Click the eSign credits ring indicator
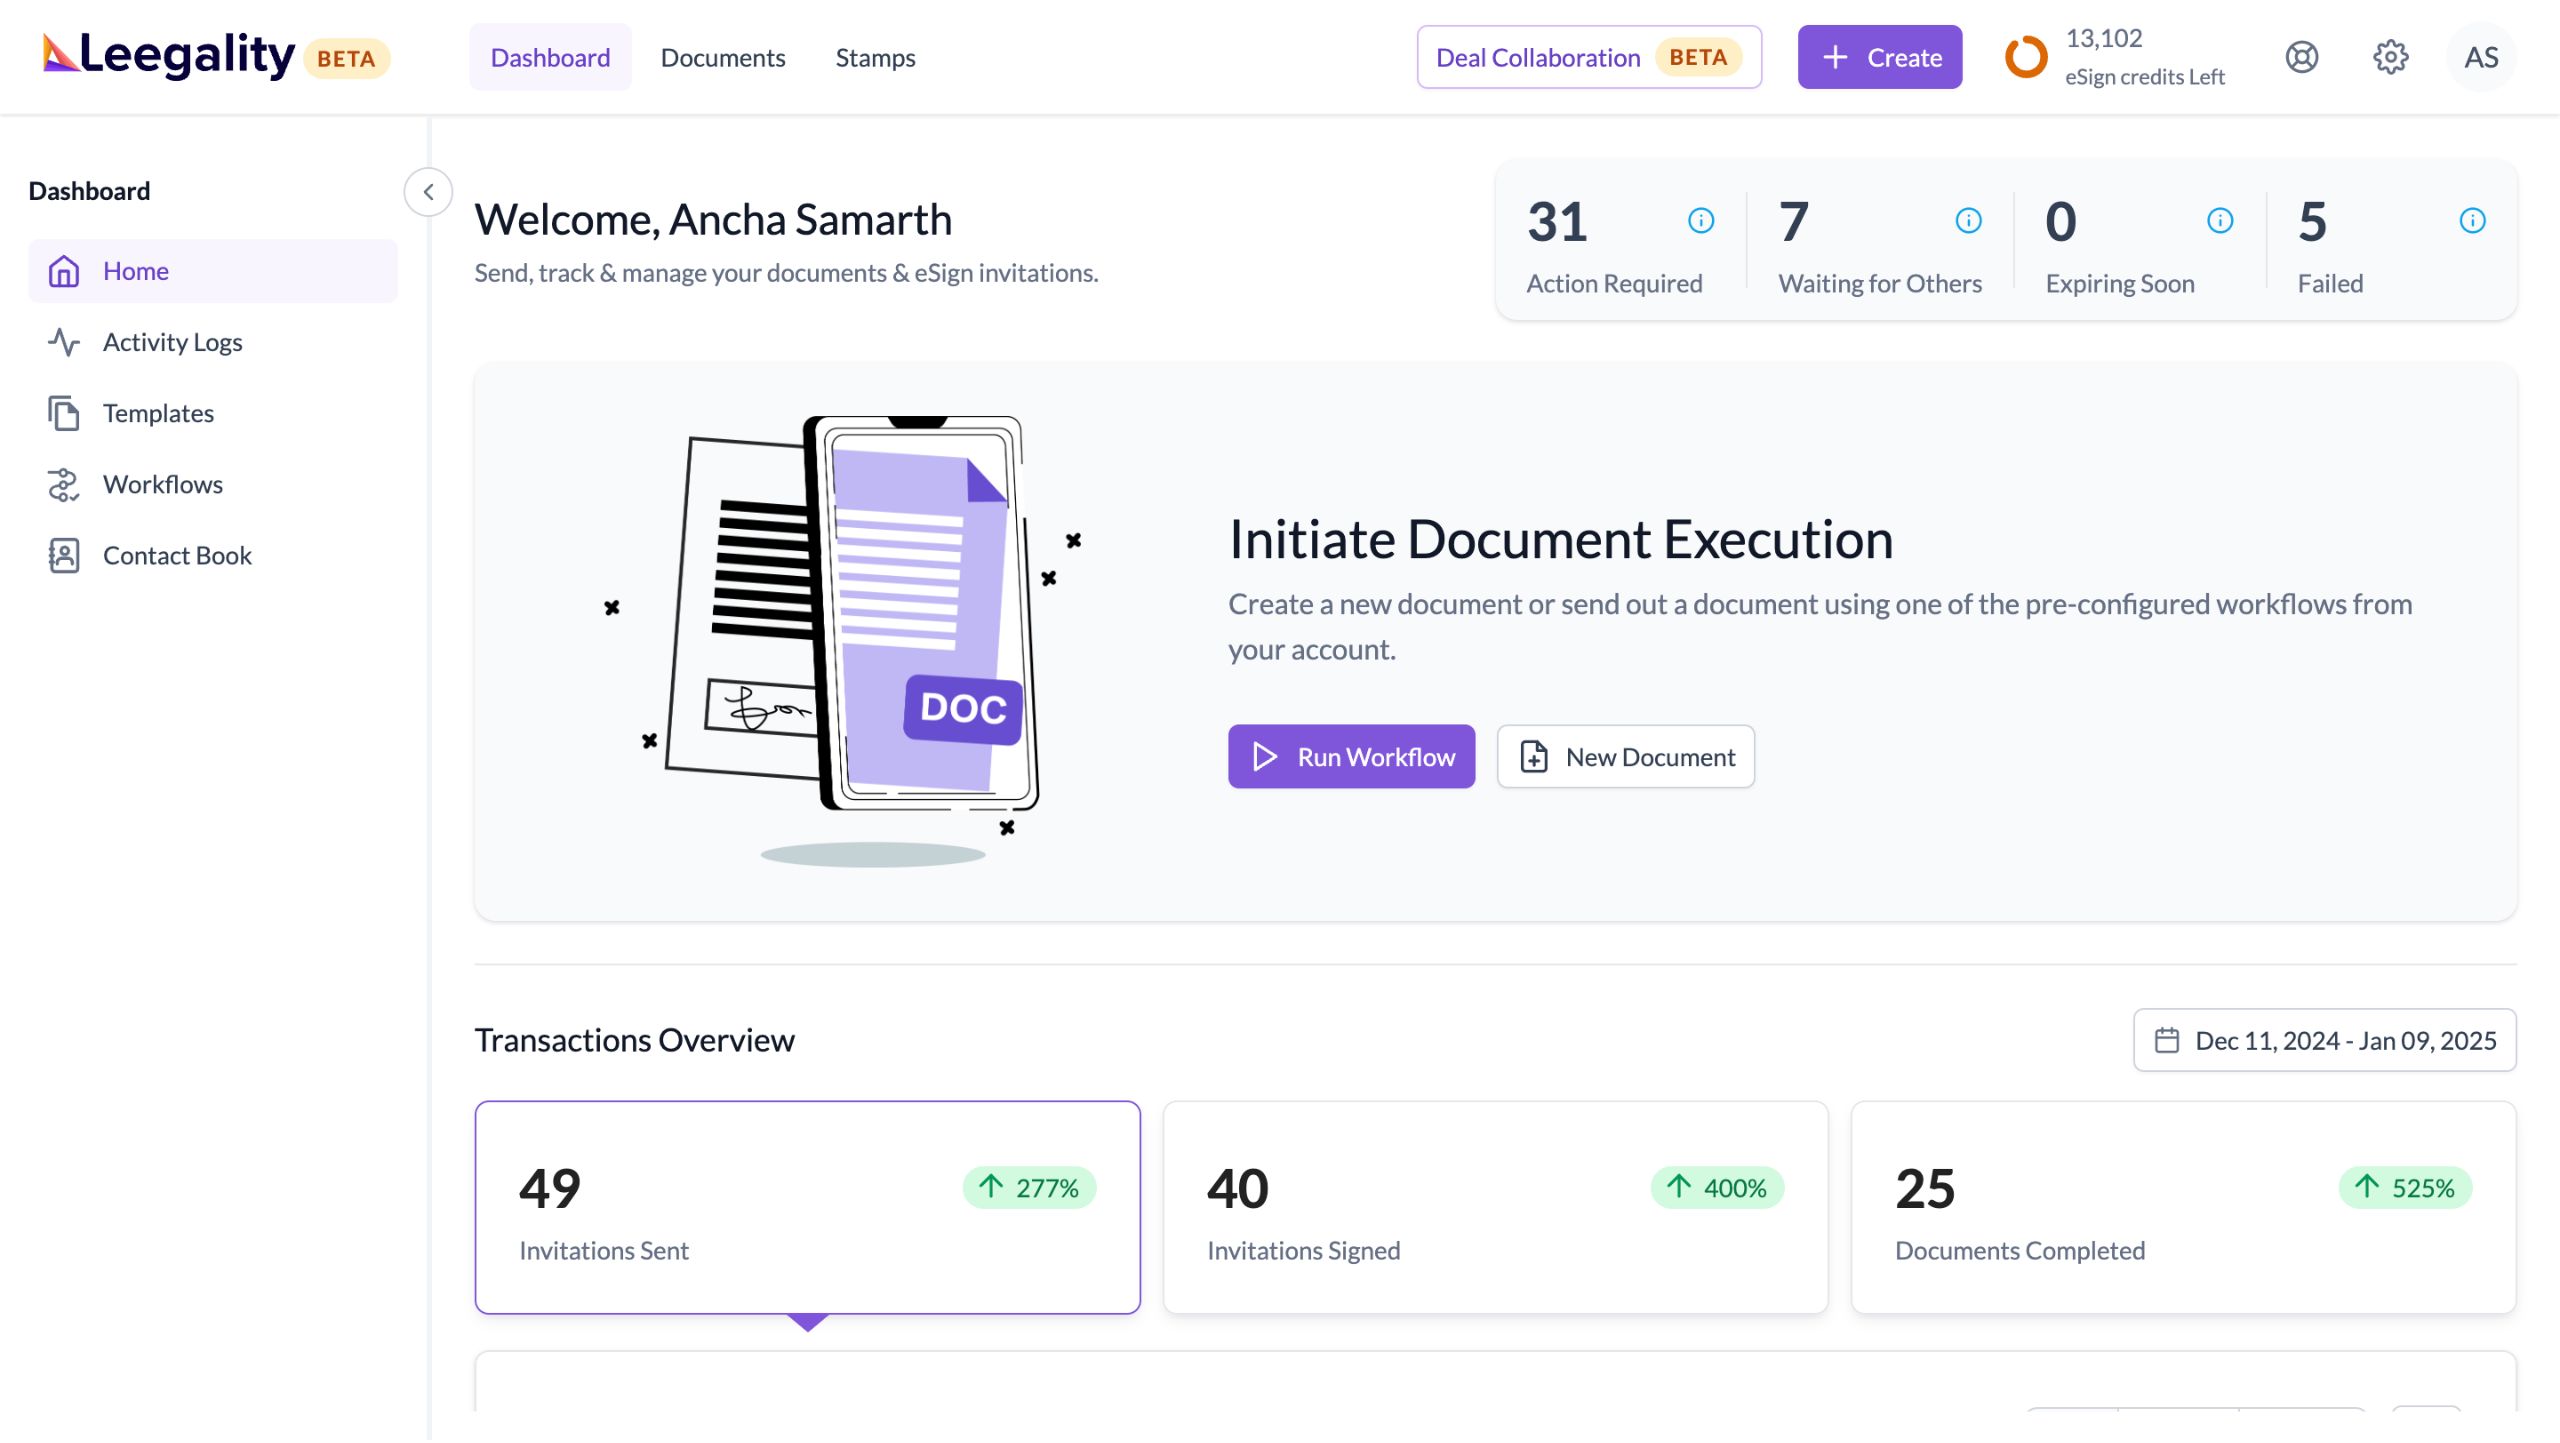Screen dimensions: 2560x1443 tap(2026, 57)
